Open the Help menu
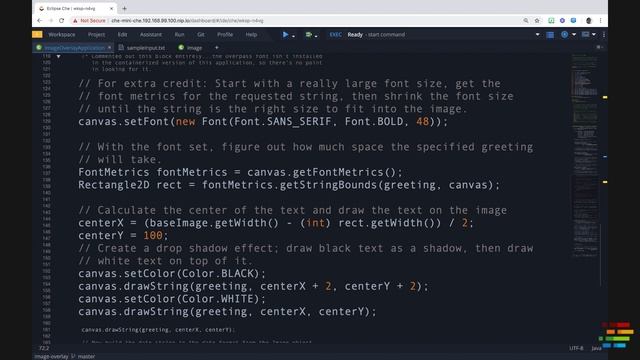The height and width of the screenshot is (360, 640). pyautogui.click(x=251, y=35)
